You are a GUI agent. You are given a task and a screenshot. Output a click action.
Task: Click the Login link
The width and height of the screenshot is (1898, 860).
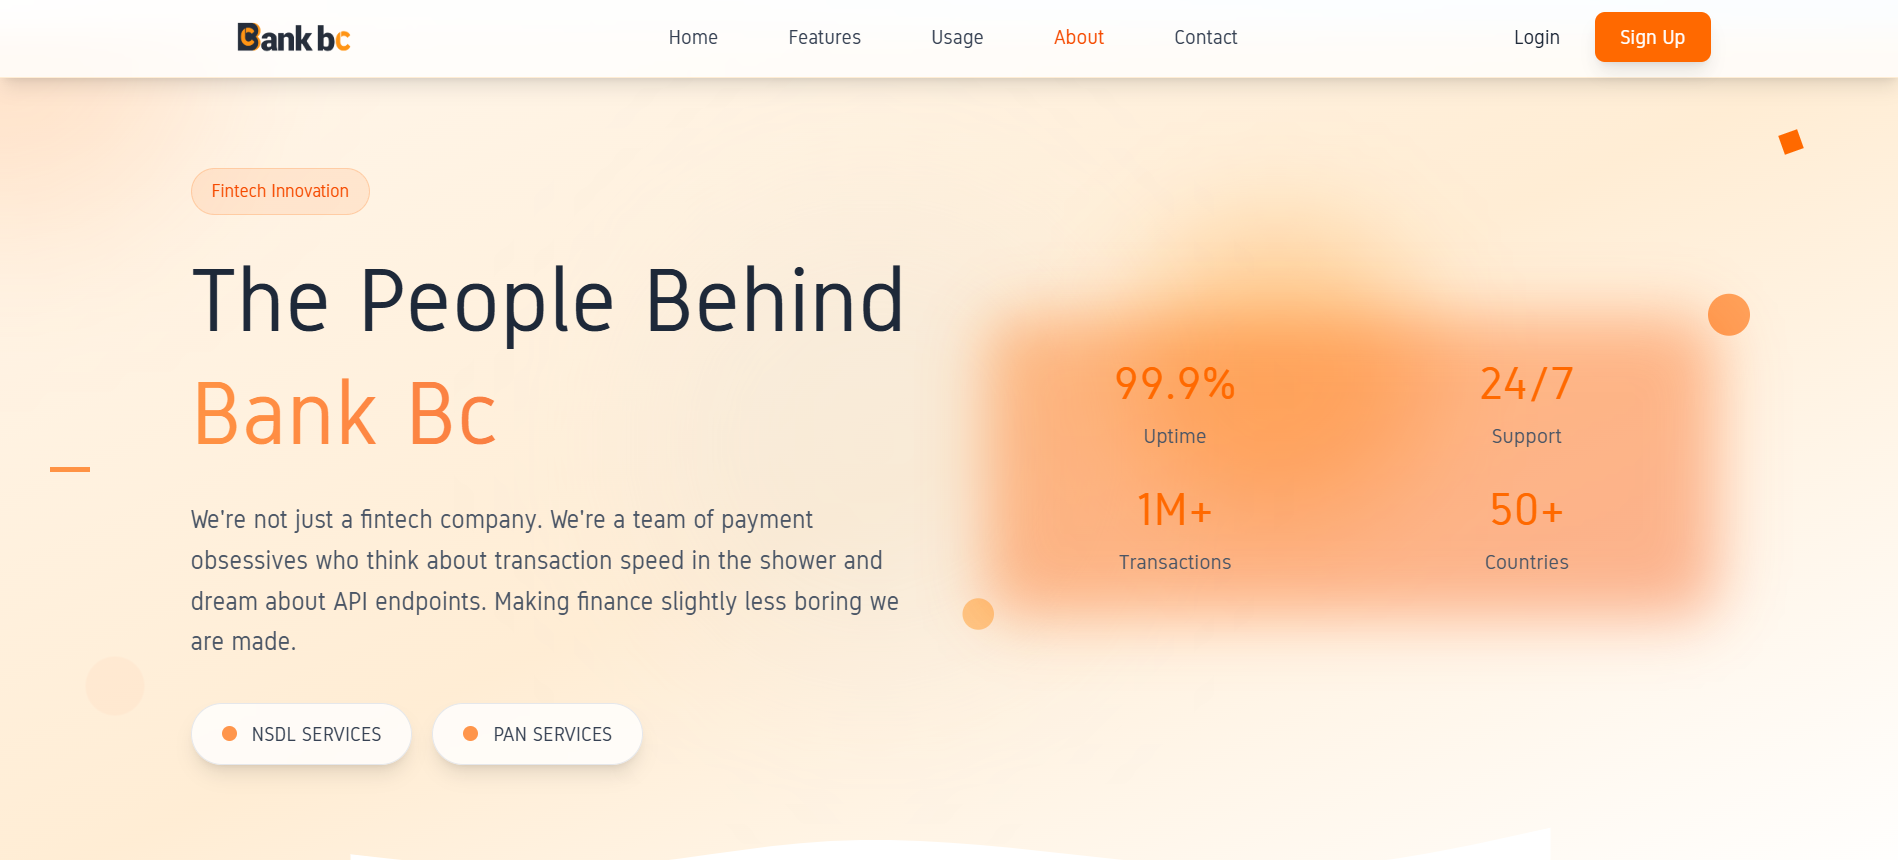[x=1536, y=38]
